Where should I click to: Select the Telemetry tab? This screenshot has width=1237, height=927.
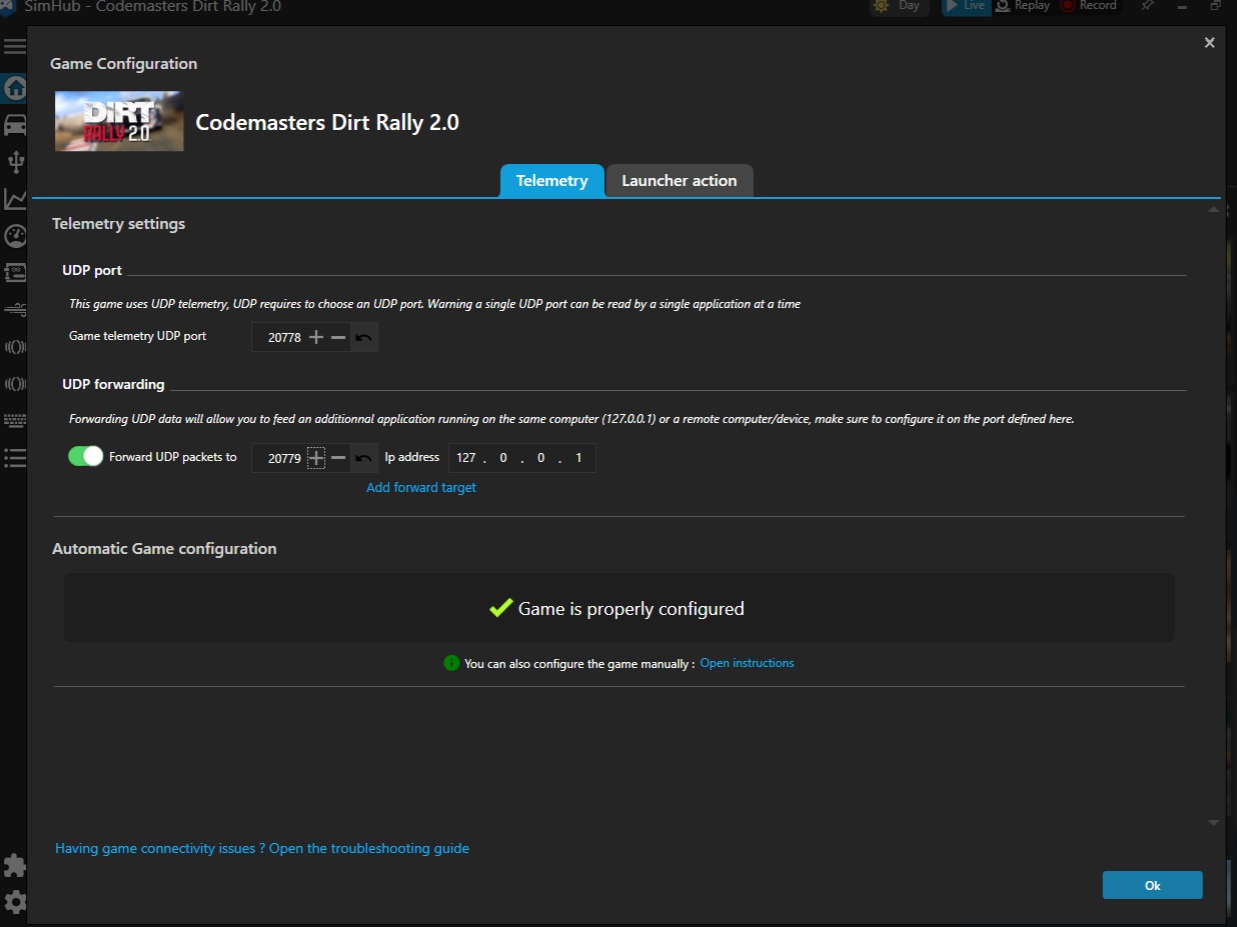[x=552, y=181]
